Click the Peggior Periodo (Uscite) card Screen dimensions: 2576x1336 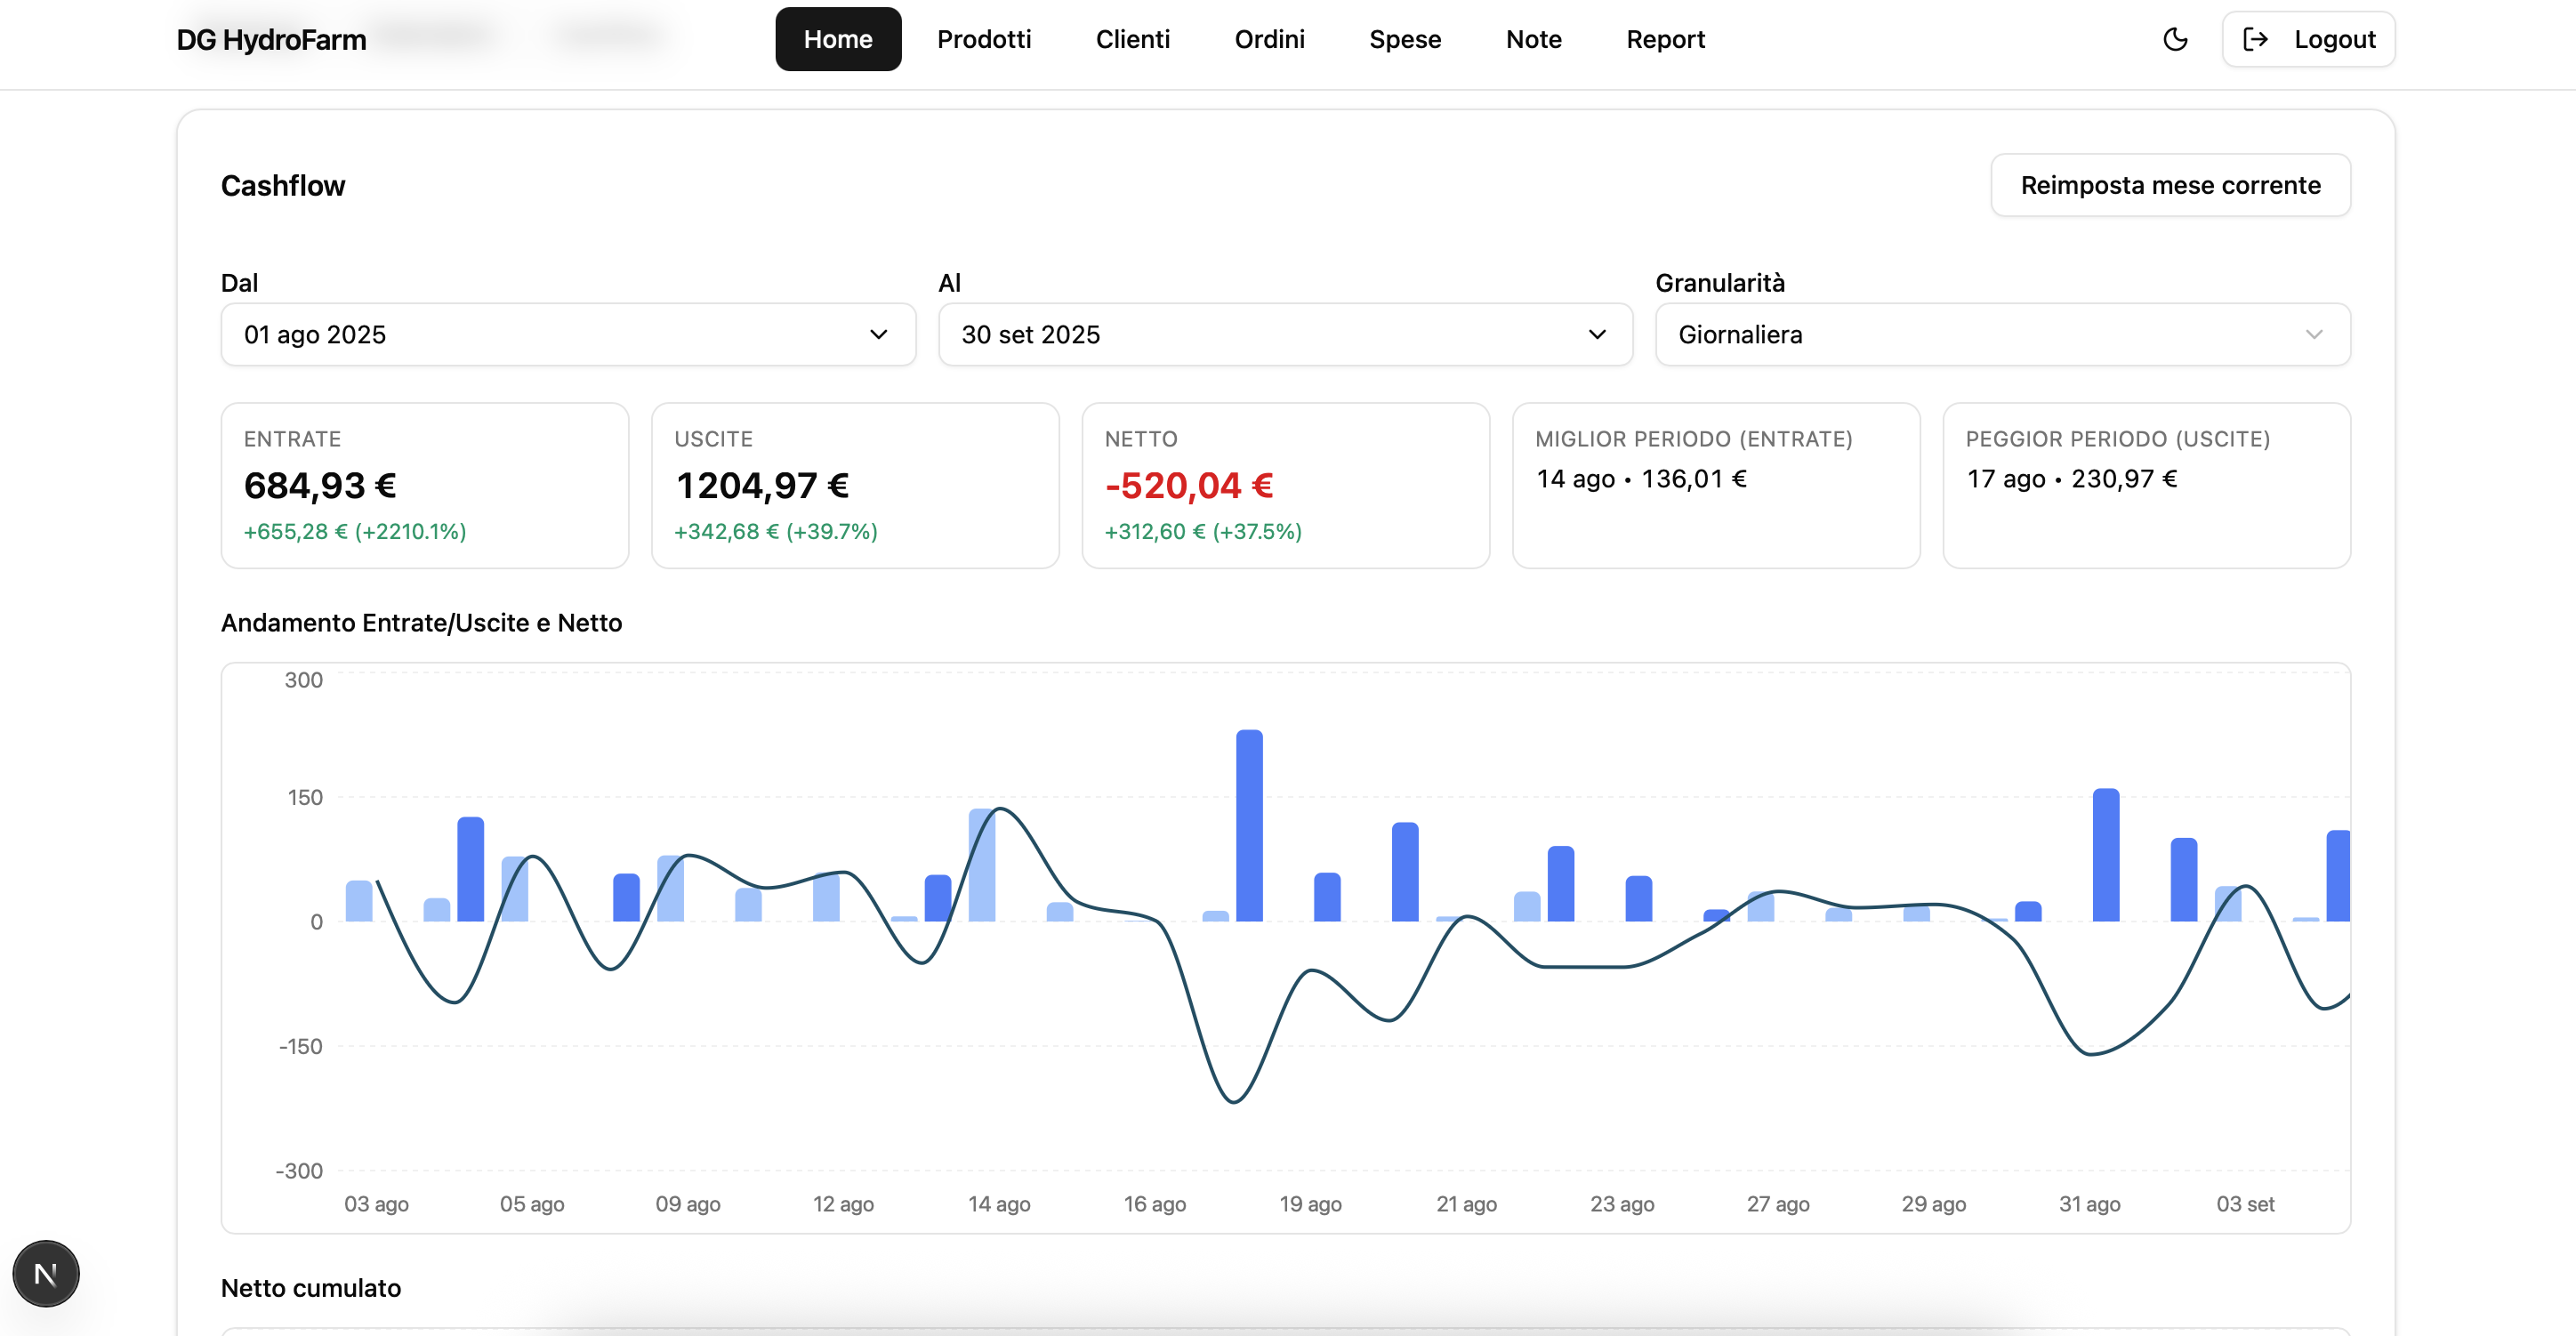pyautogui.click(x=2146, y=485)
